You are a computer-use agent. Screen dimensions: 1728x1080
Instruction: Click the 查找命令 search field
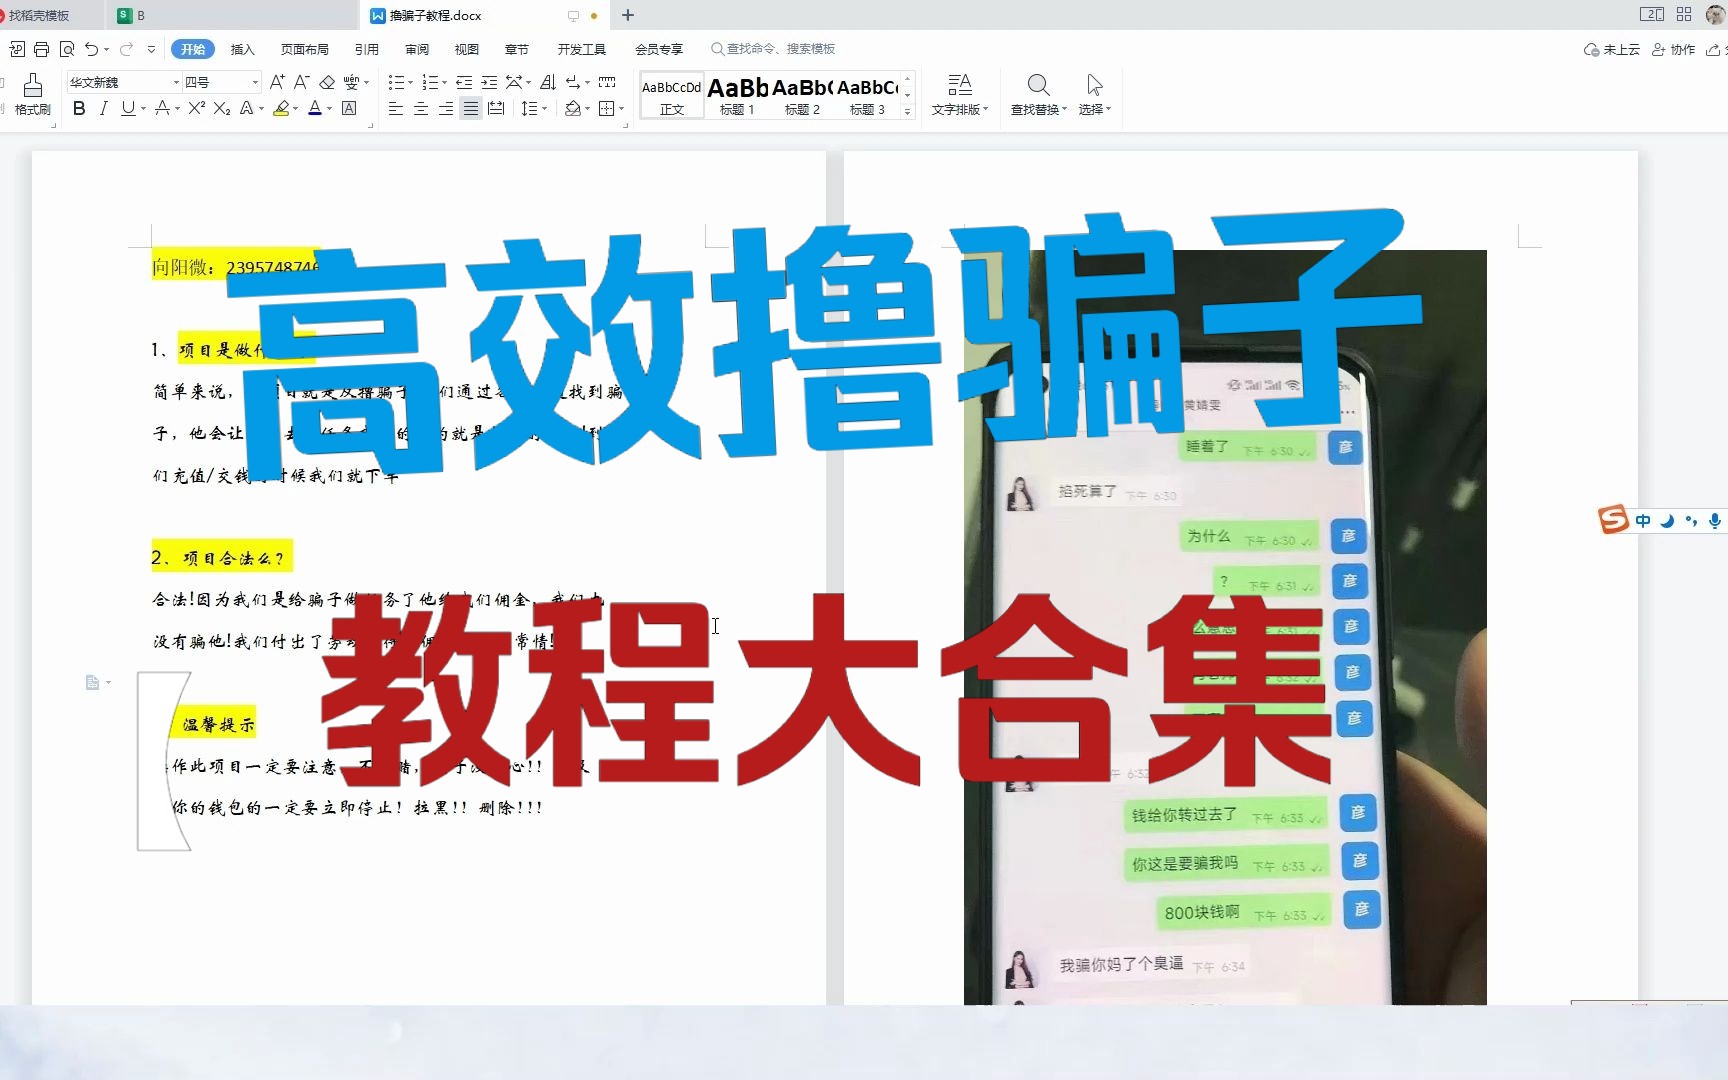point(774,49)
